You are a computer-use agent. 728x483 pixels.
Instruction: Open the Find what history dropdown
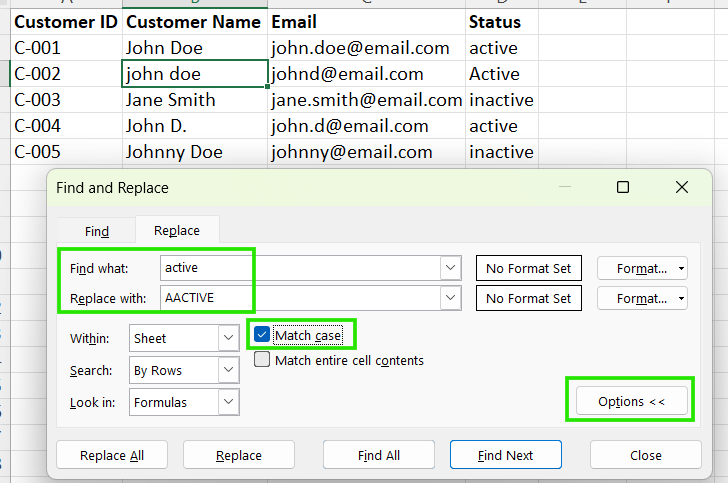tap(450, 268)
